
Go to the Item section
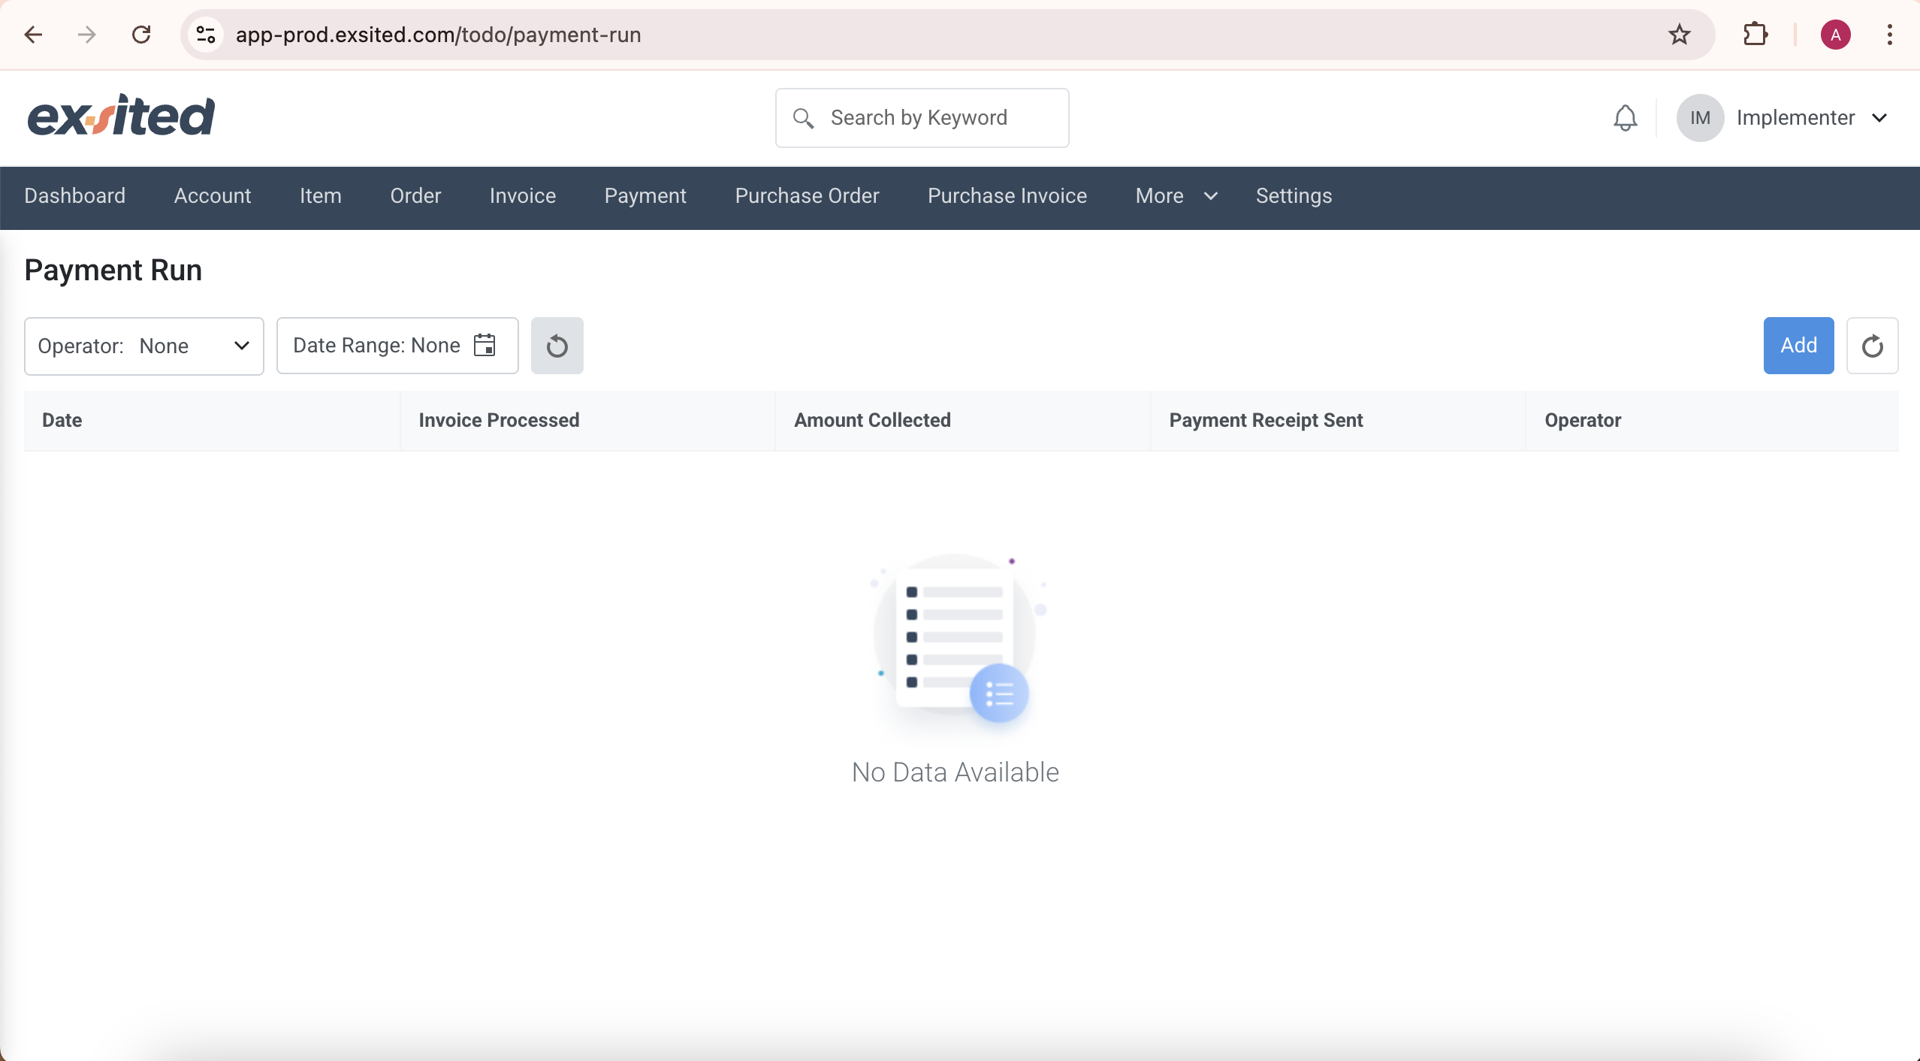click(320, 196)
